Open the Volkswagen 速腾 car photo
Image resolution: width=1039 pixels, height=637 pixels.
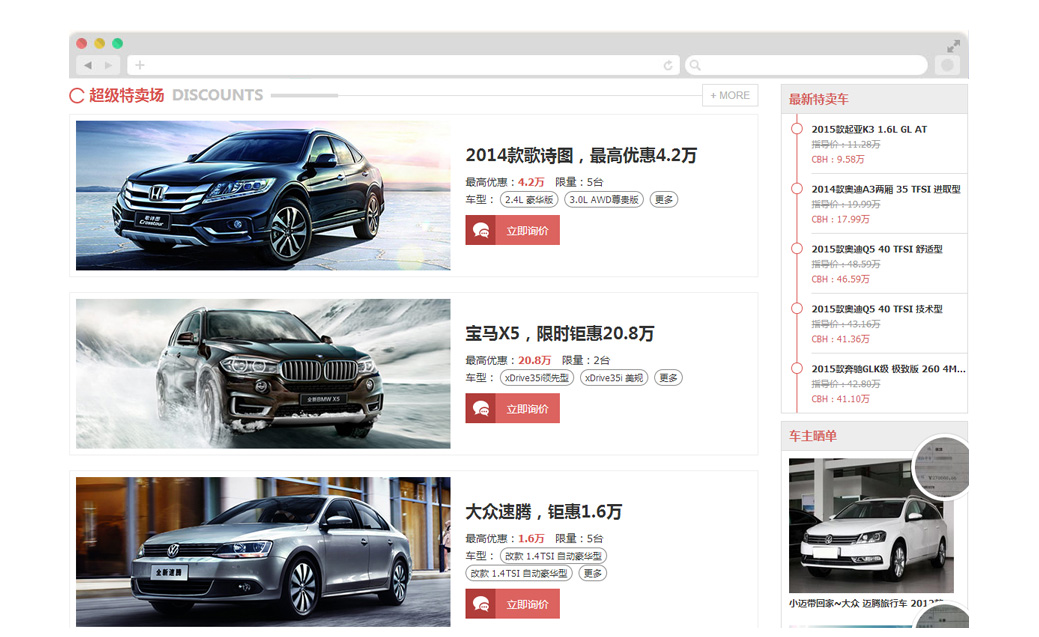tap(263, 552)
